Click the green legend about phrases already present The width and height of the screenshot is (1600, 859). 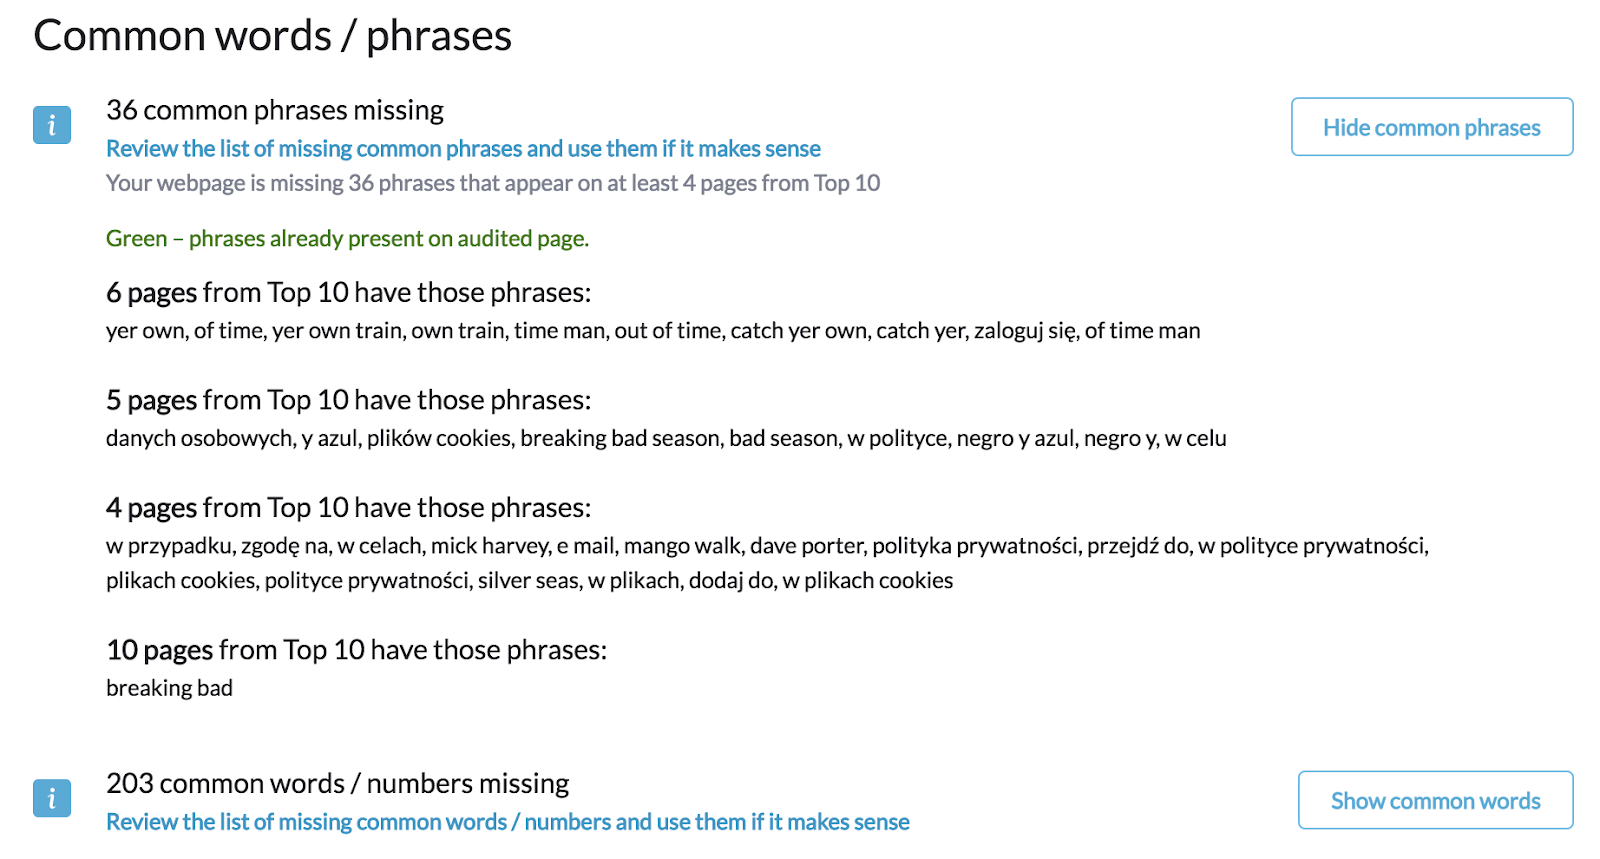pyautogui.click(x=348, y=239)
